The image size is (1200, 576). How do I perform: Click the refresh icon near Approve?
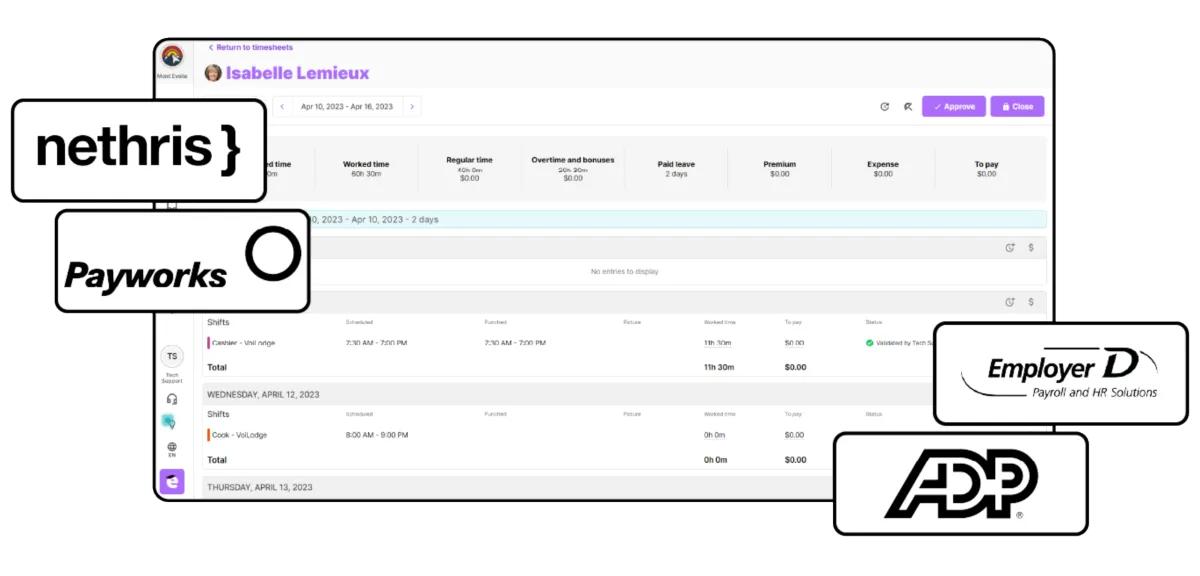click(884, 106)
